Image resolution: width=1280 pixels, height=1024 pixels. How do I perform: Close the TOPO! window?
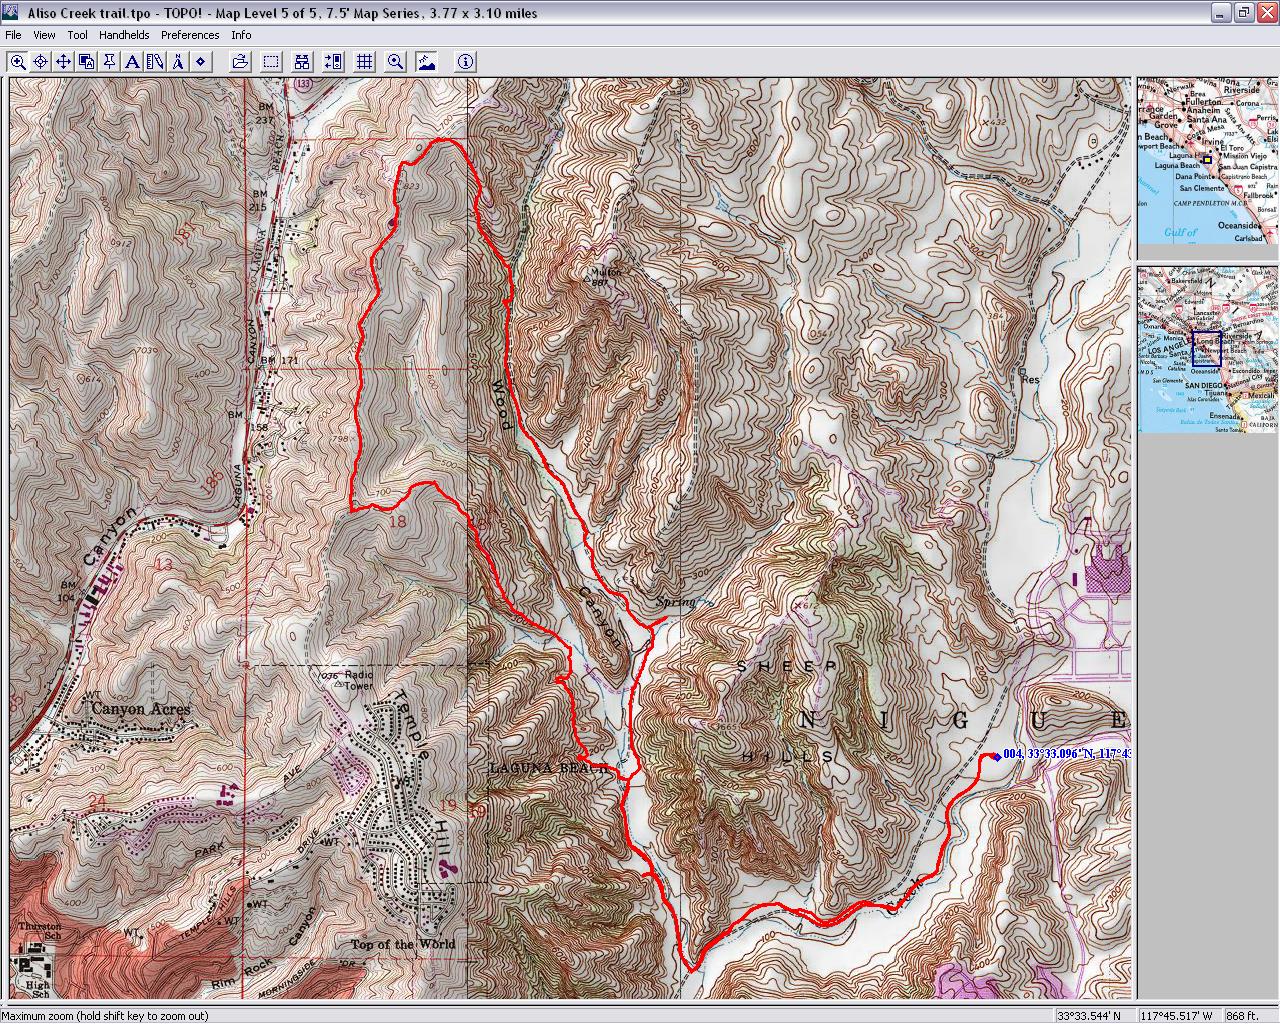click(x=1265, y=12)
